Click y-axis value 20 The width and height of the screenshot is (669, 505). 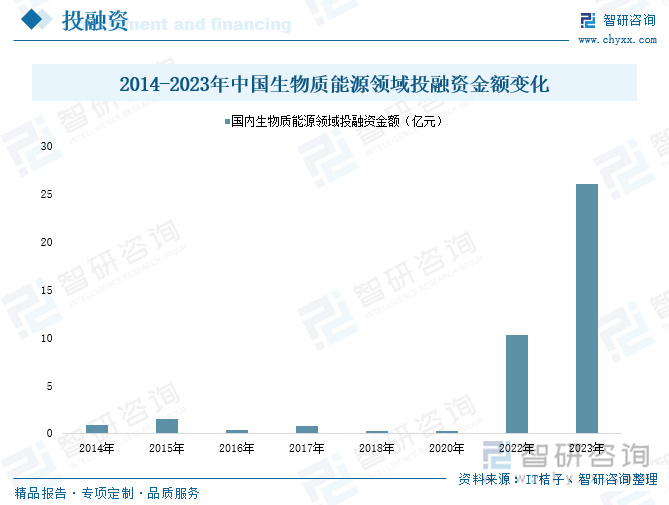point(47,242)
